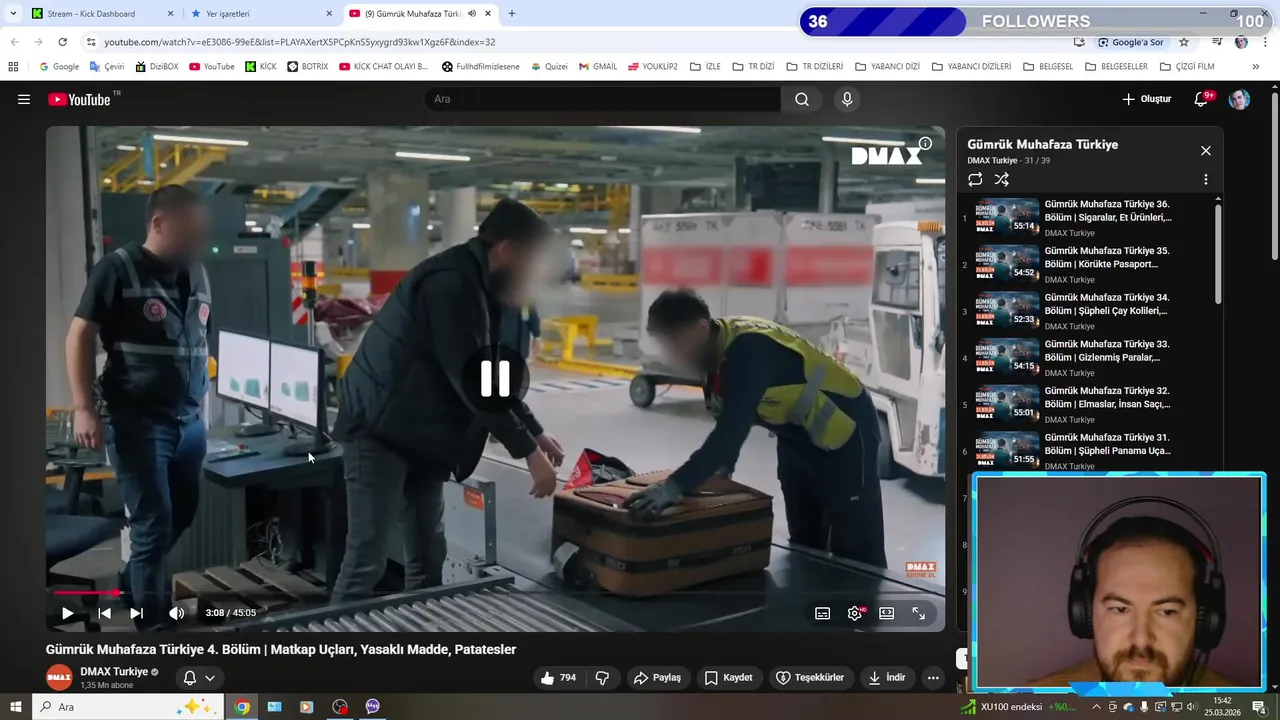The image size is (1280, 720).
Task: Reload the page
Action: [x=62, y=42]
